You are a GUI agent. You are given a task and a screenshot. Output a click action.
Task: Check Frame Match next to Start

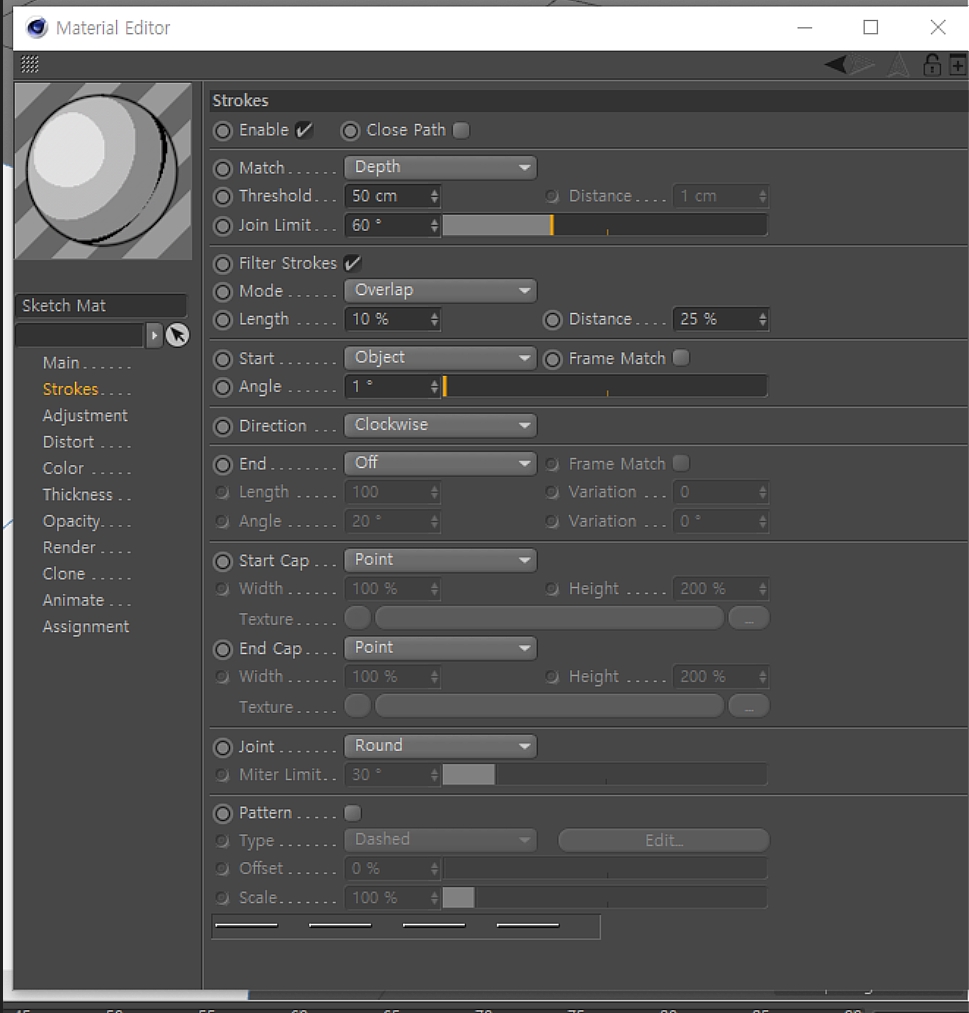click(681, 358)
